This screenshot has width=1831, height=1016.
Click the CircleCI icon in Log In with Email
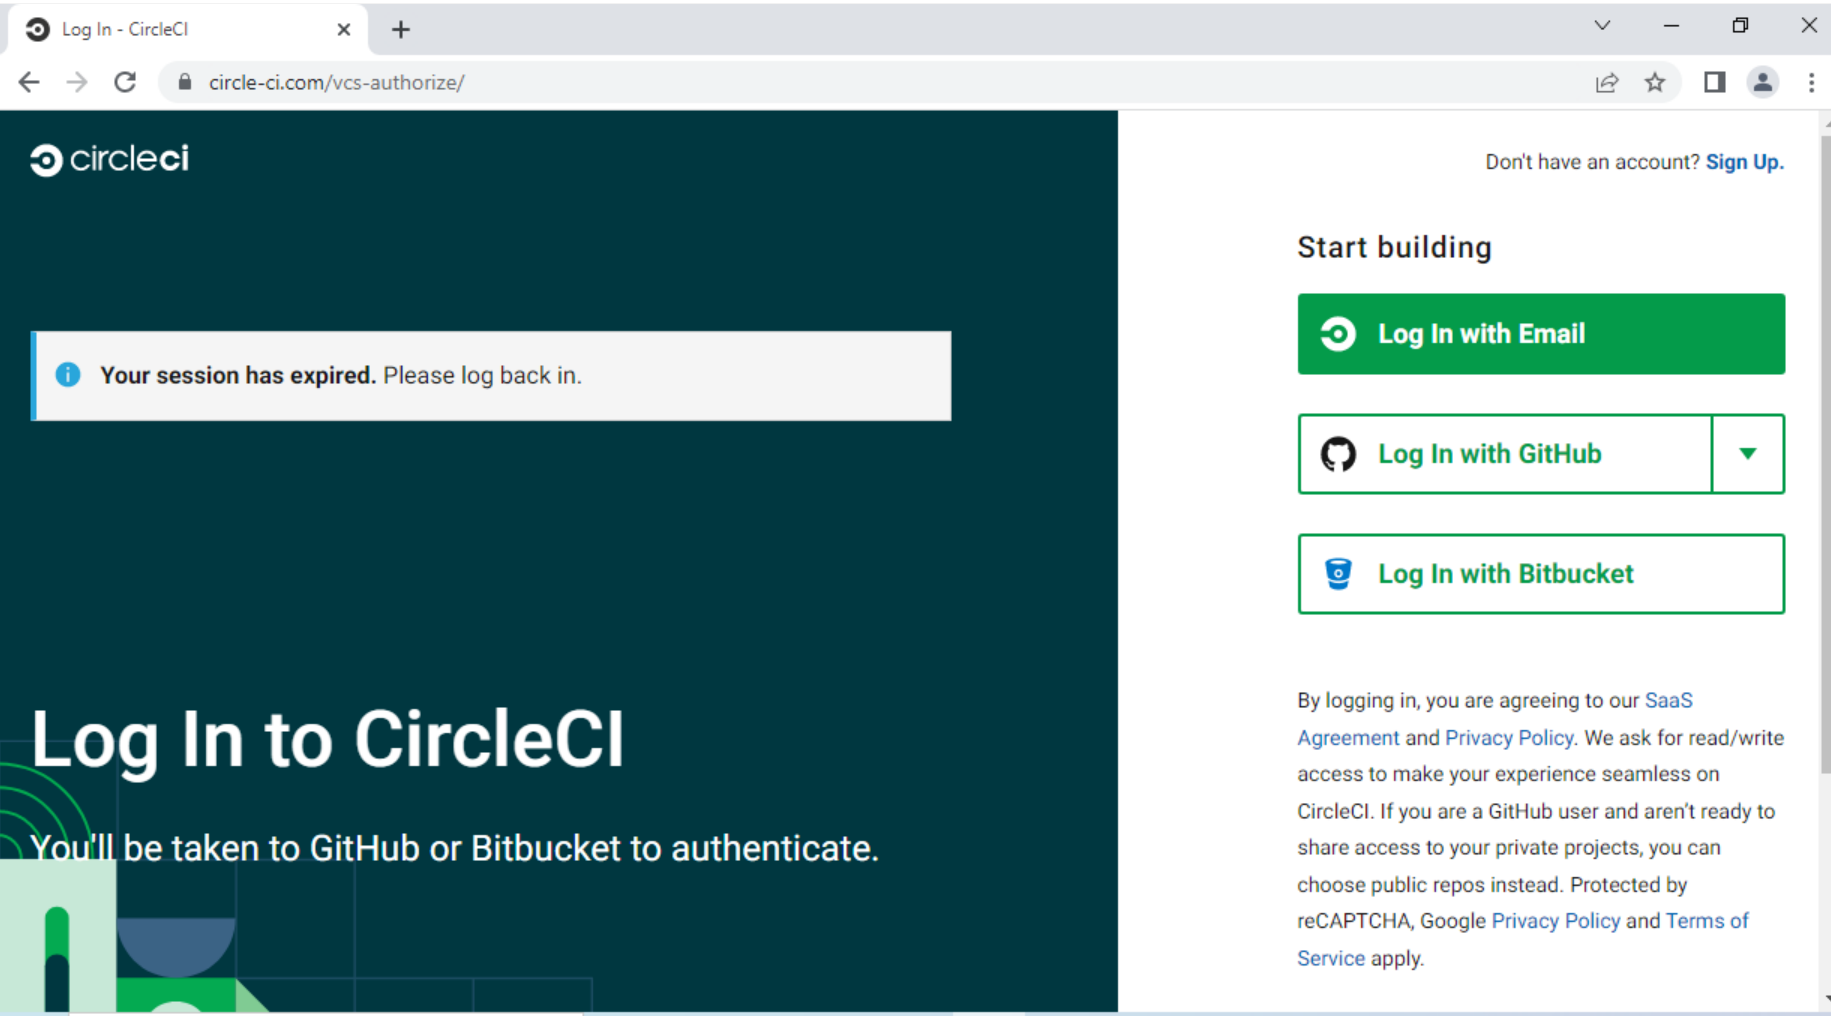(x=1338, y=334)
